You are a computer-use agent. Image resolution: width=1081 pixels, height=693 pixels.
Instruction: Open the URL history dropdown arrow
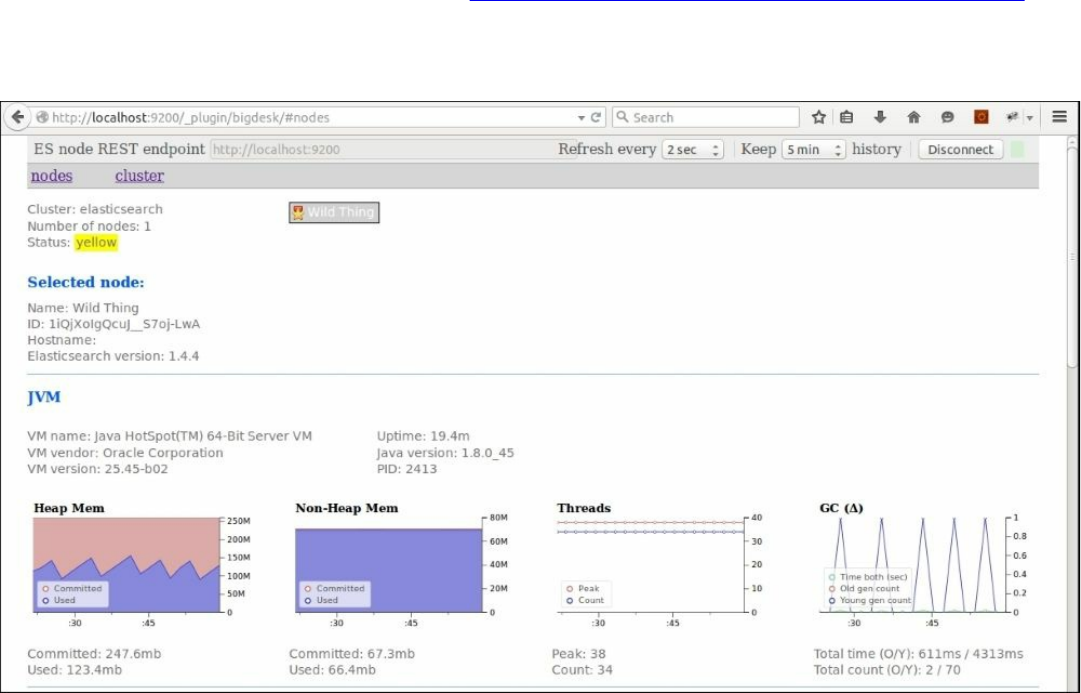pyautogui.click(x=581, y=118)
